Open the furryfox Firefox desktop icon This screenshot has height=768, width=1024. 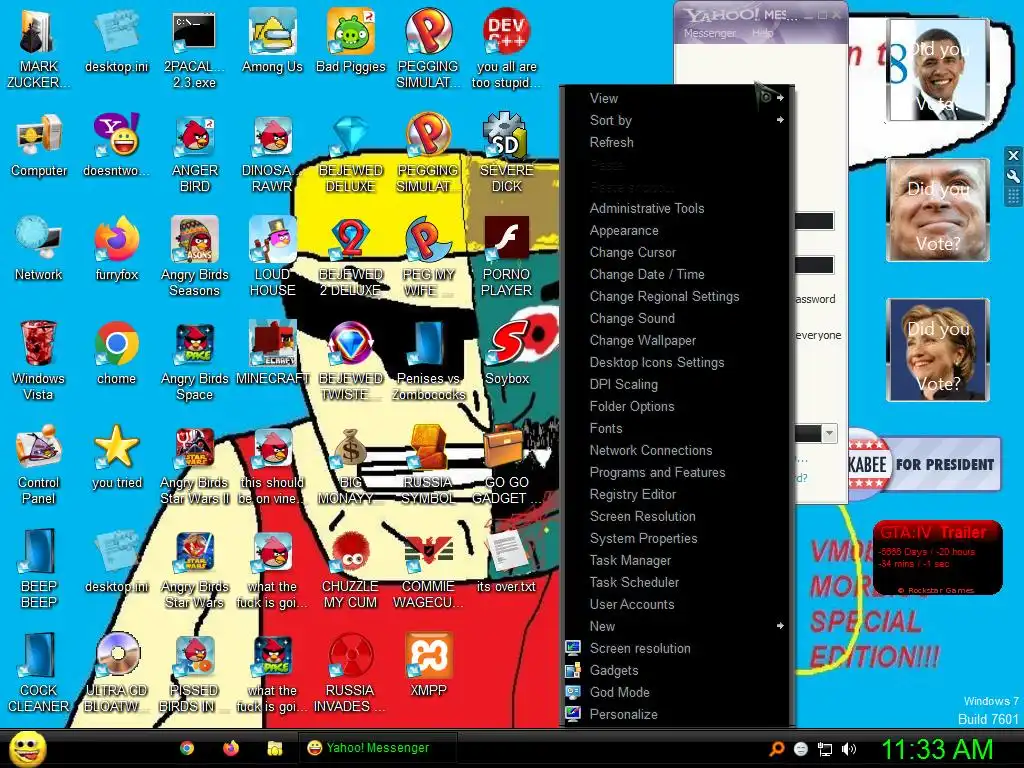tap(117, 249)
